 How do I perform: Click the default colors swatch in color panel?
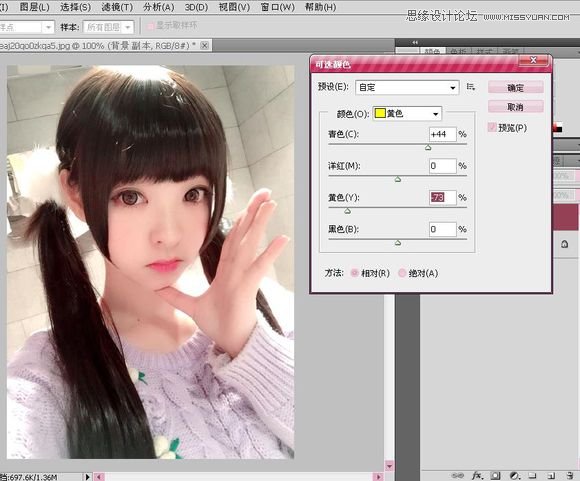[x=557, y=128]
